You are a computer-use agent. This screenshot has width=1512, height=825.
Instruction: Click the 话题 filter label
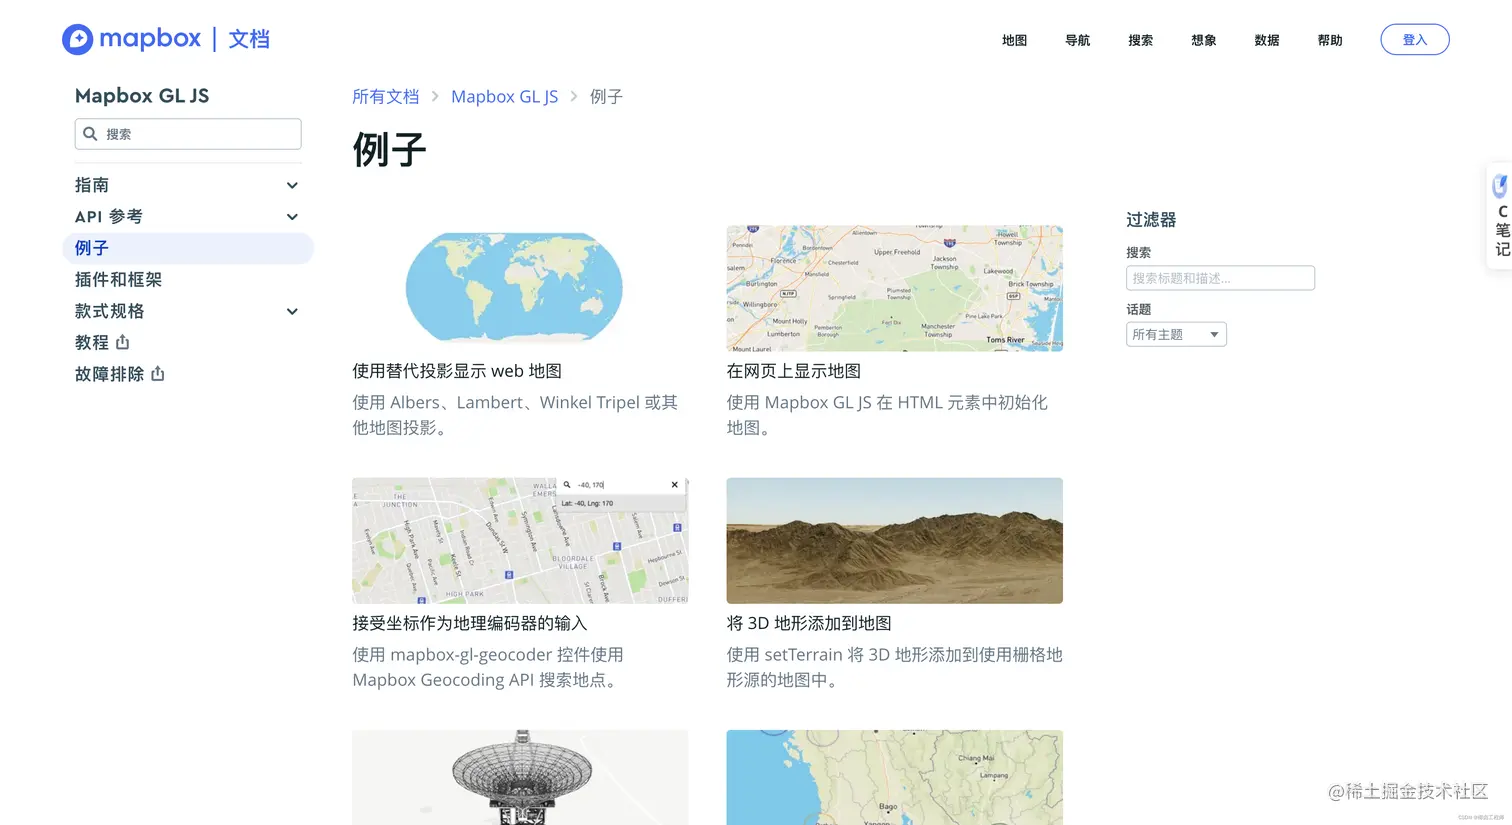coord(1139,310)
